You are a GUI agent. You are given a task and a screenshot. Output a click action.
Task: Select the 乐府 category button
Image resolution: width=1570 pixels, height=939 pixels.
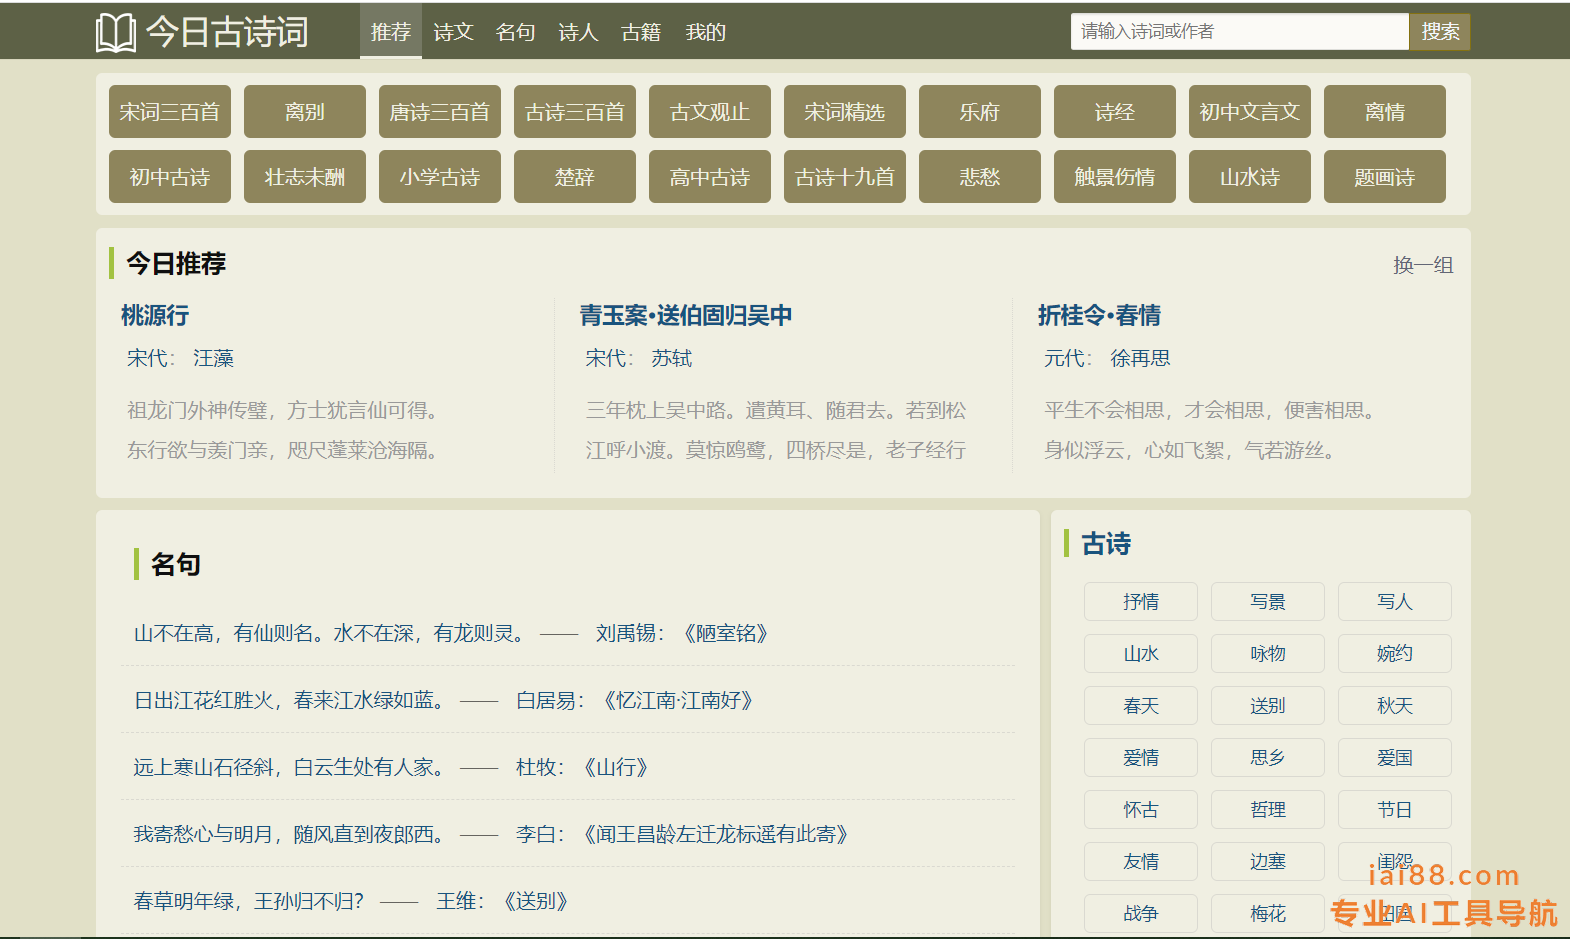pyautogui.click(x=980, y=111)
